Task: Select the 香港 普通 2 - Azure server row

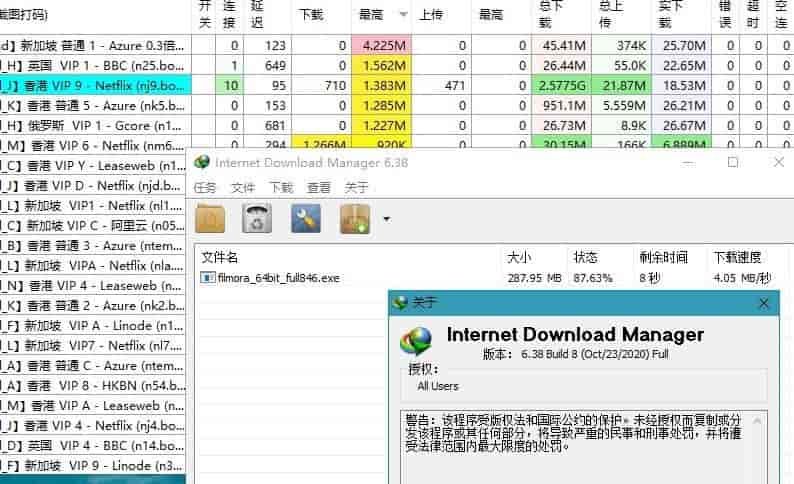Action: point(93,305)
